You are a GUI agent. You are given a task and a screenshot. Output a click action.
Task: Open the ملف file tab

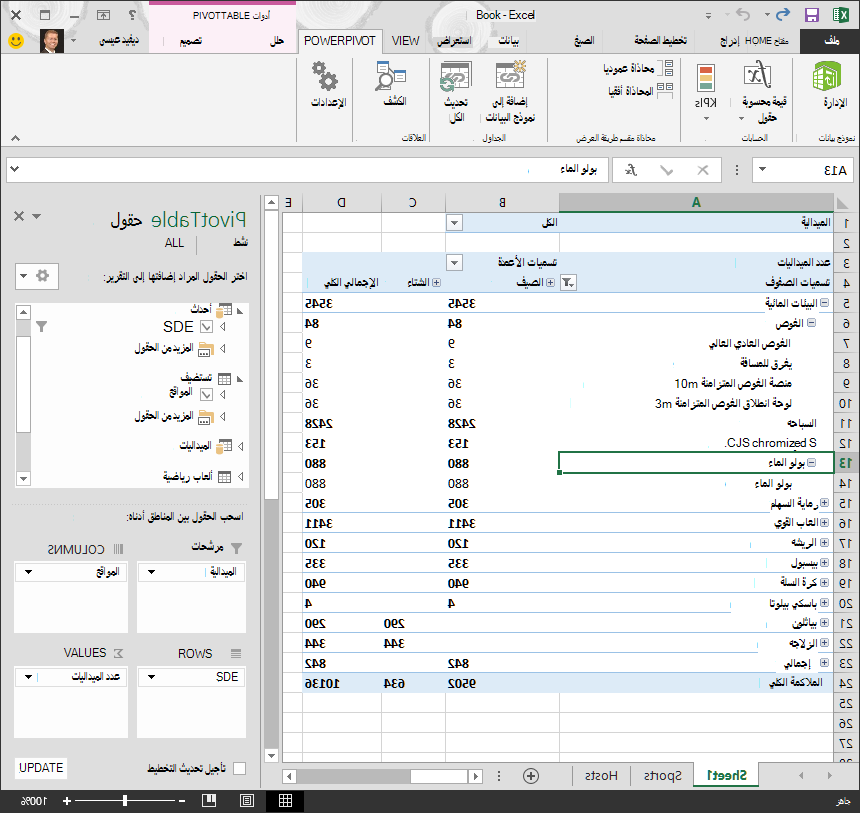[831, 41]
